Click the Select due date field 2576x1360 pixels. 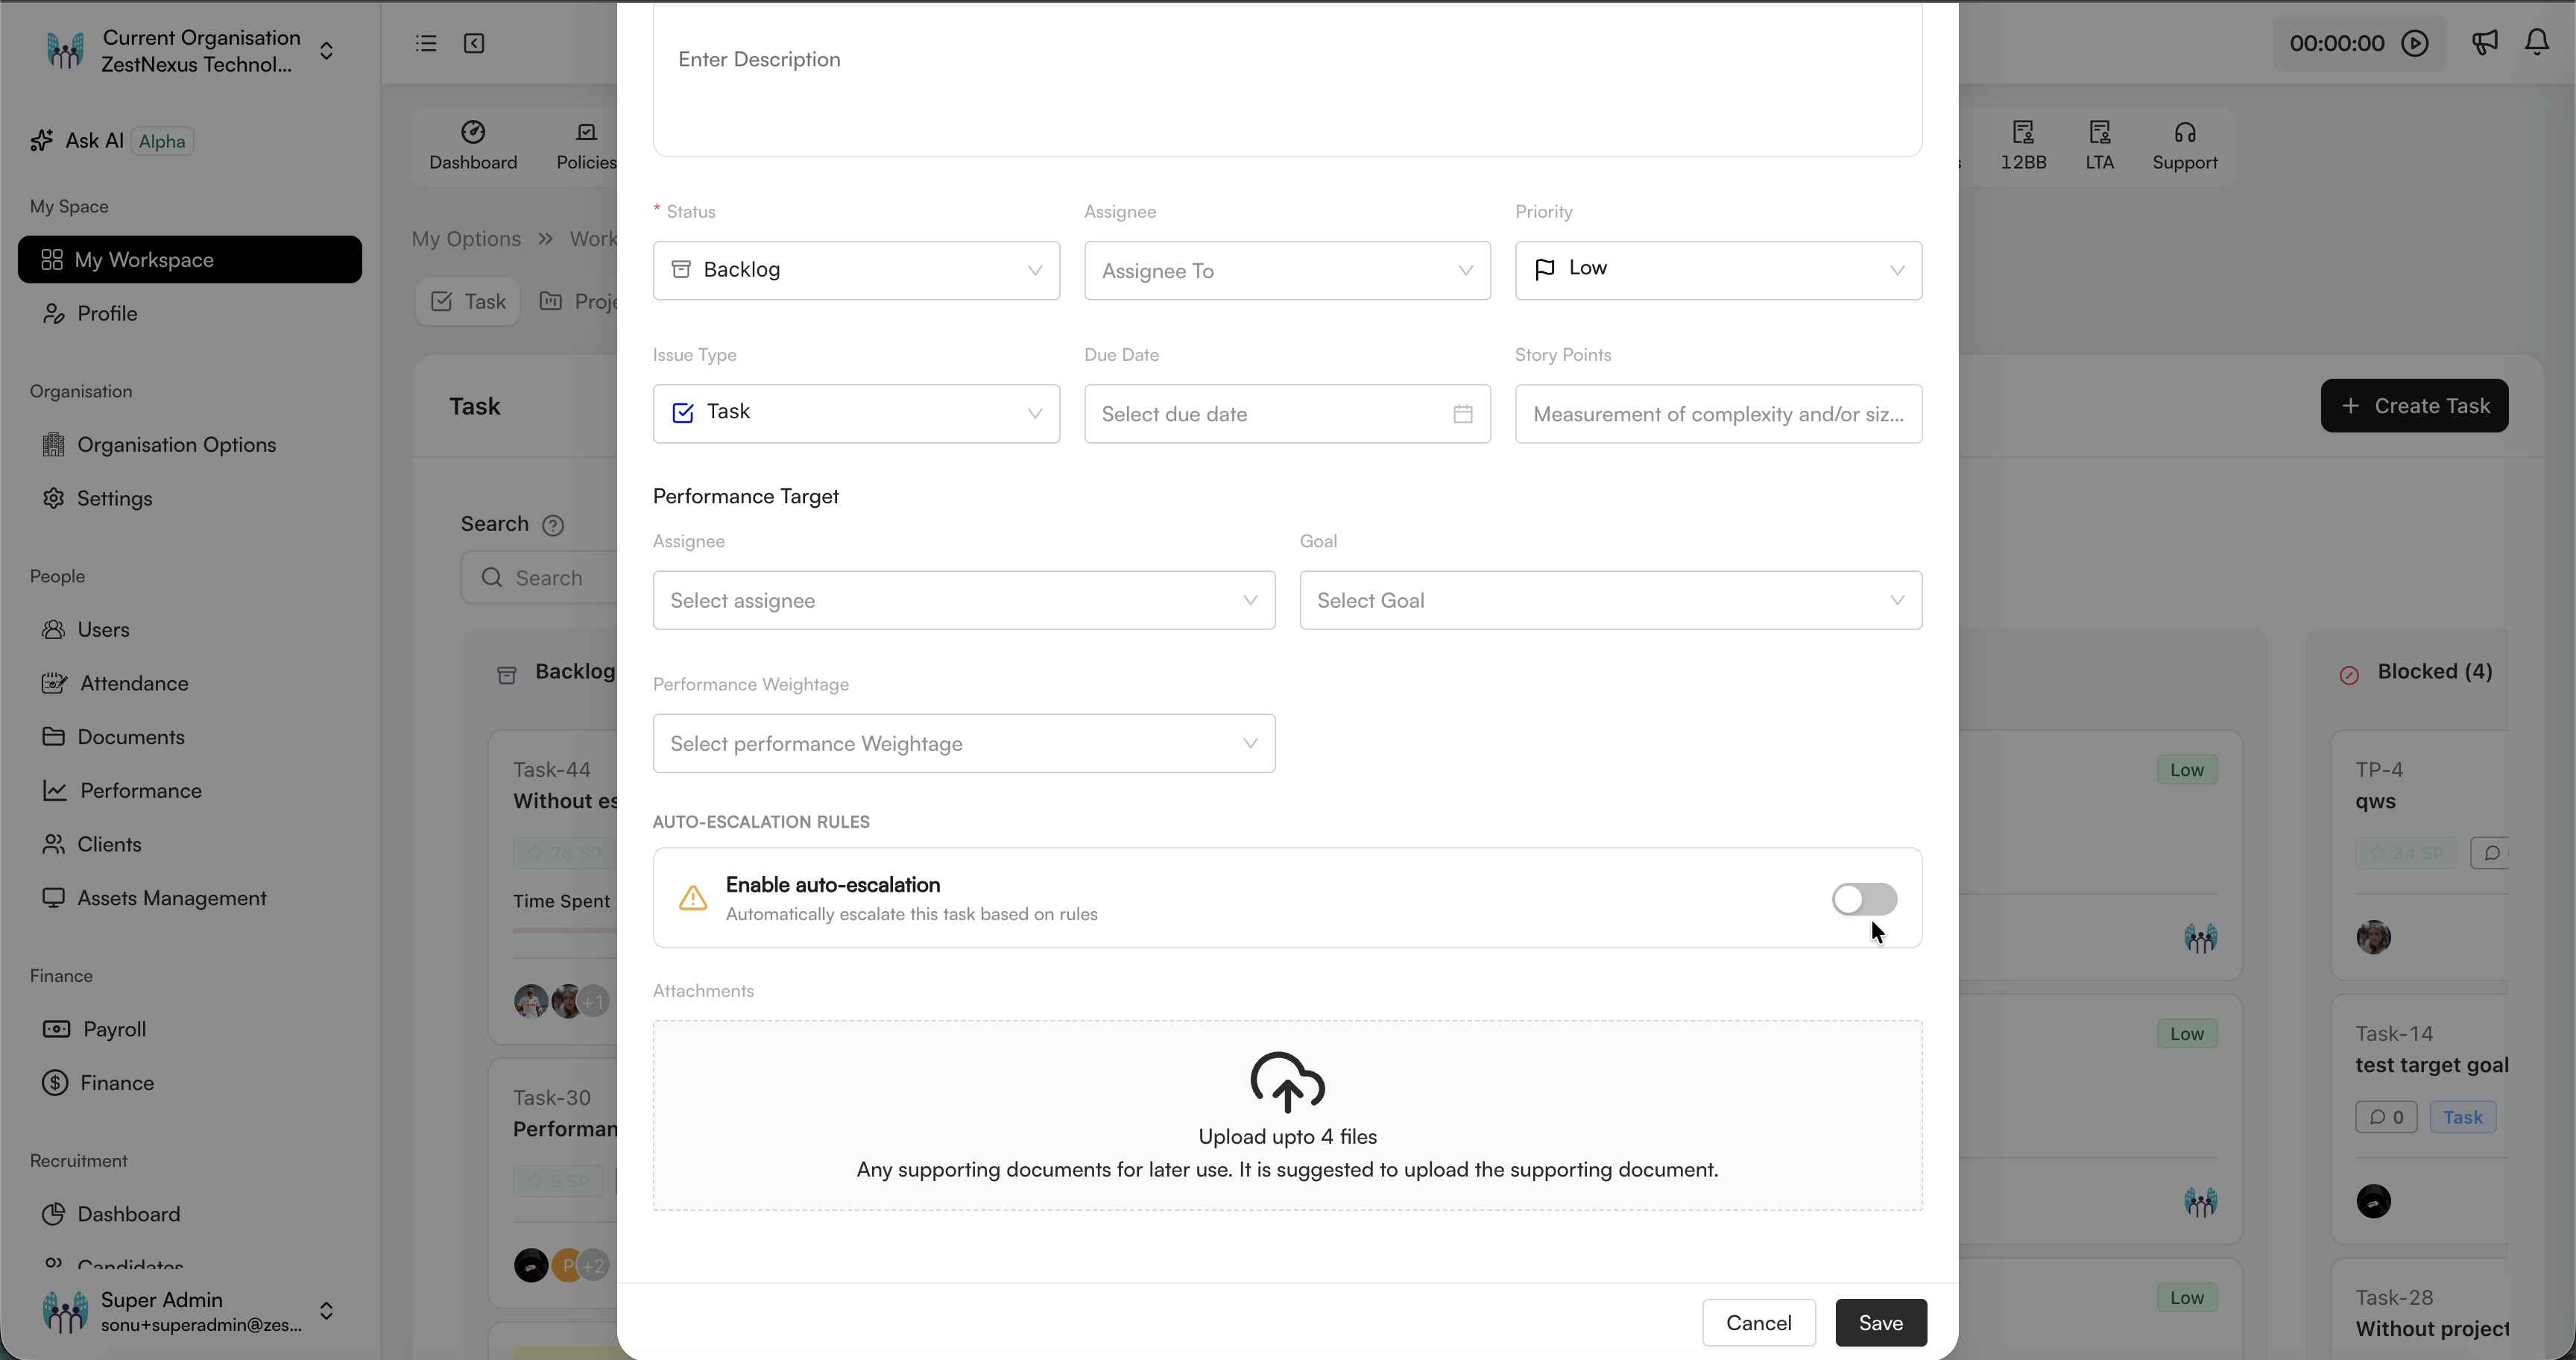[1287, 414]
